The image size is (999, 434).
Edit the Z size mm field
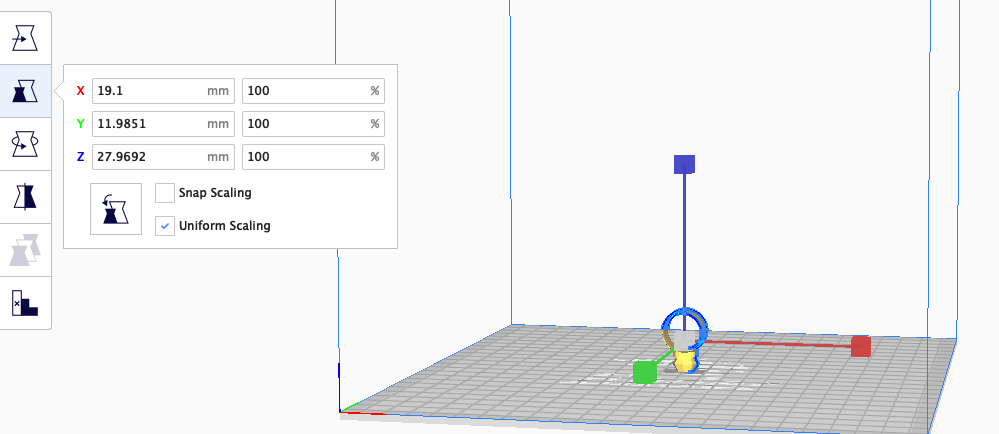[163, 157]
